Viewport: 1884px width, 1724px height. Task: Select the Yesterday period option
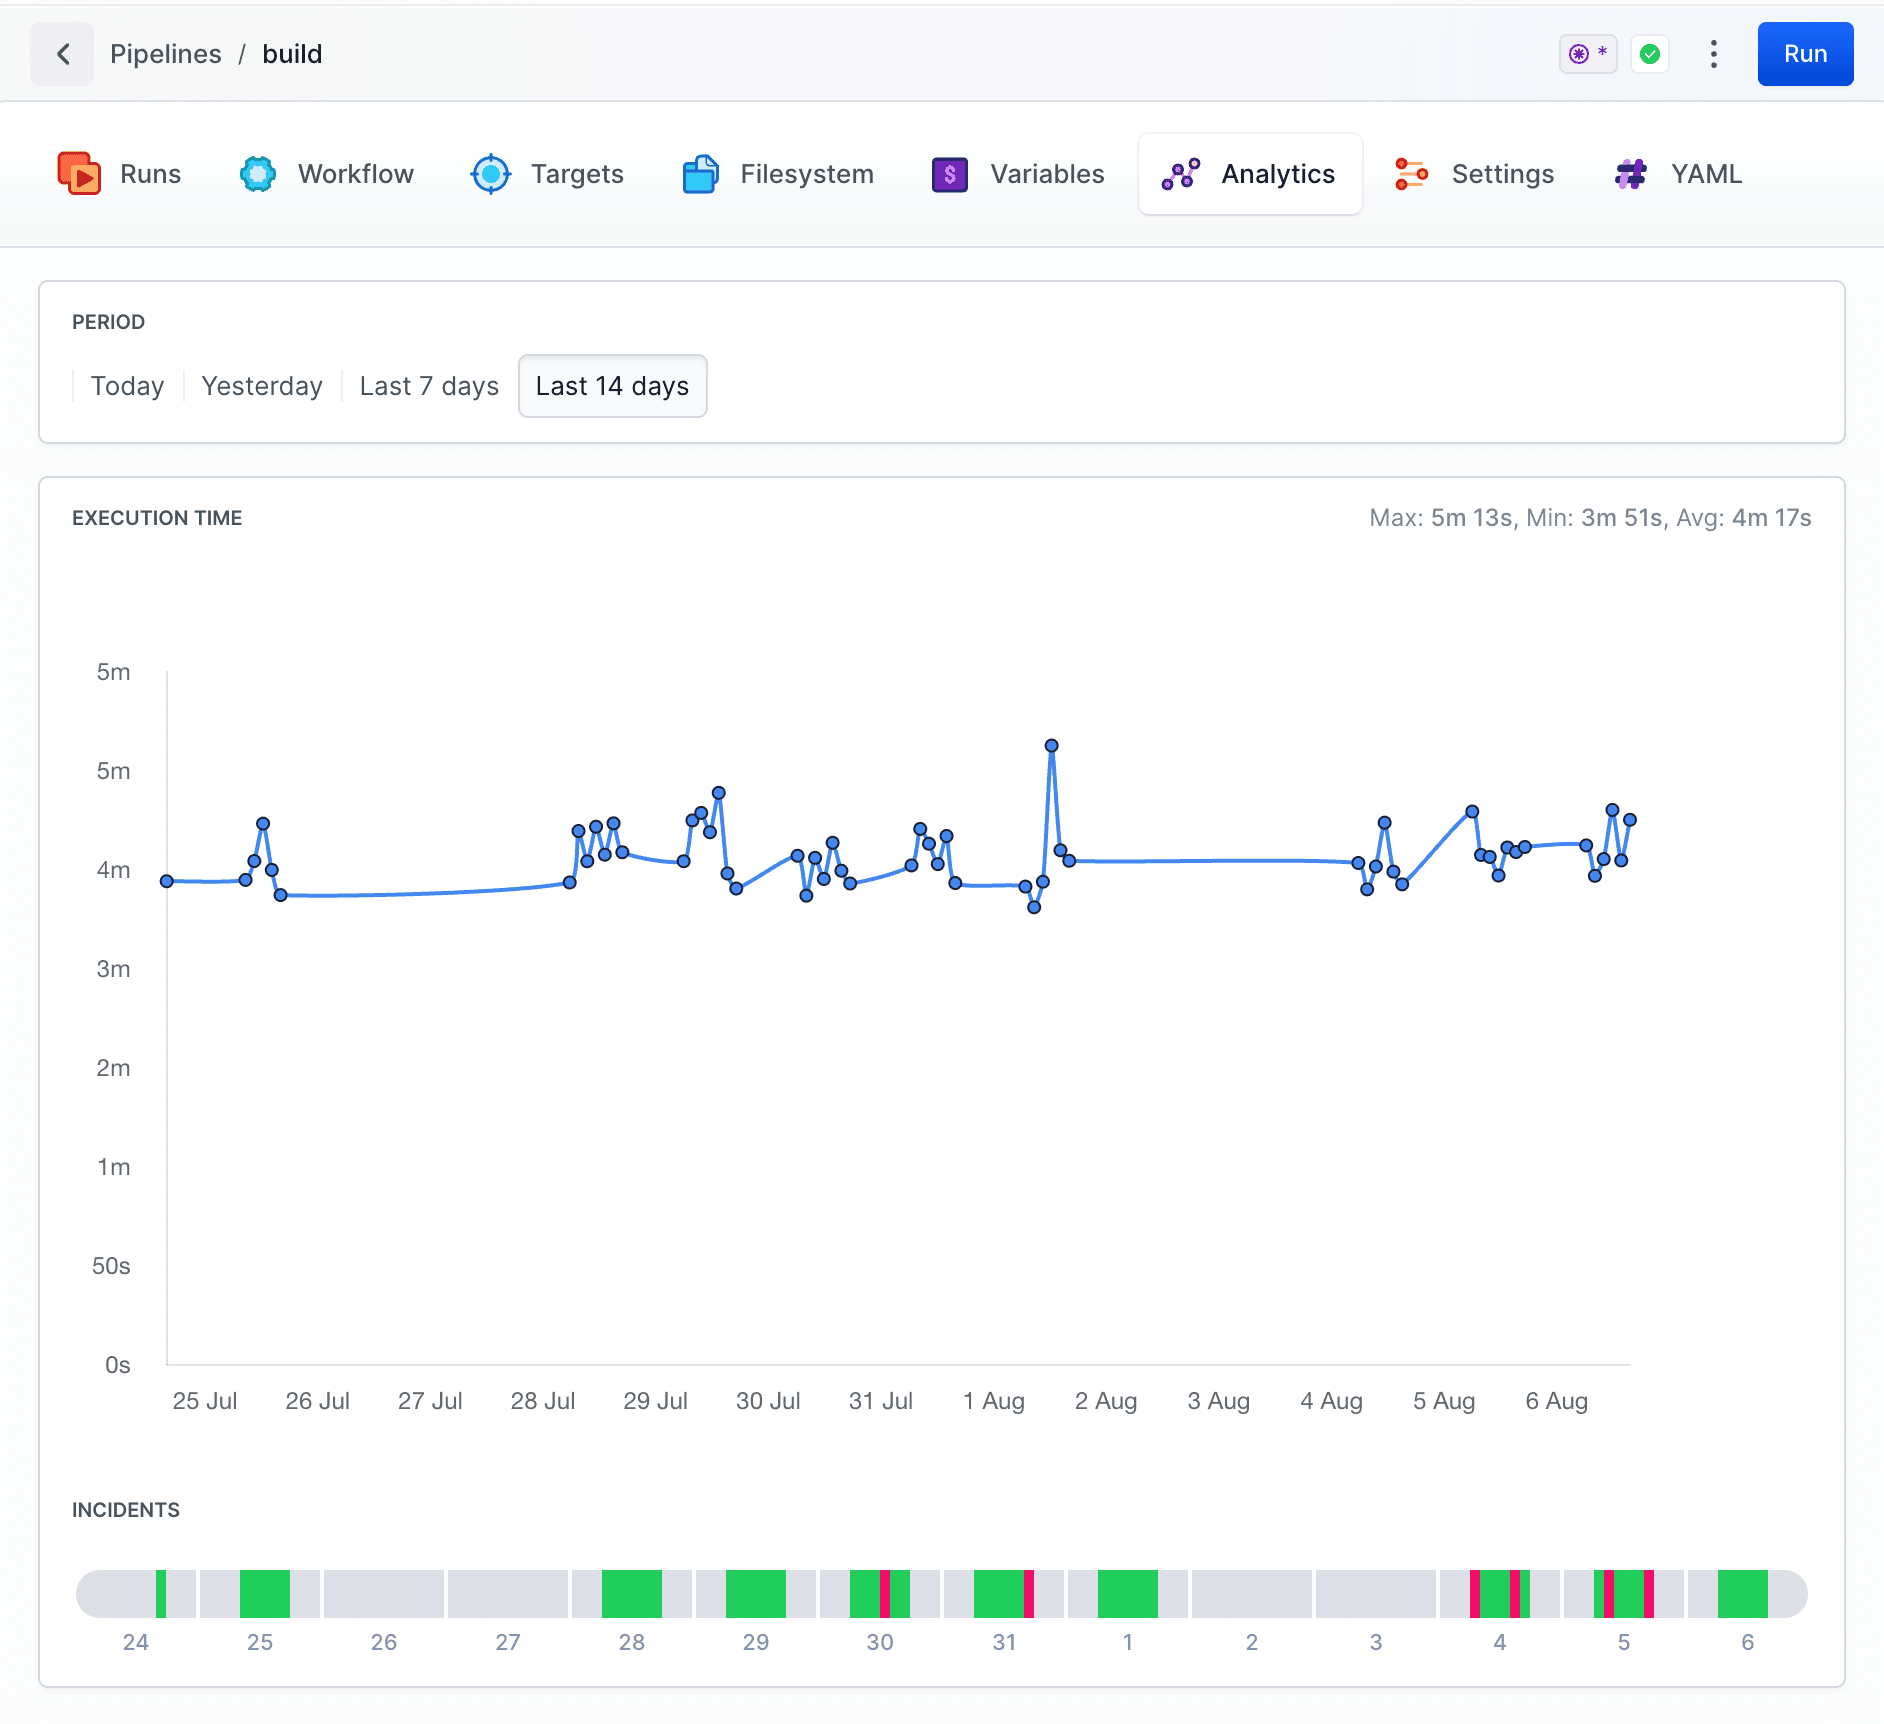(x=262, y=386)
